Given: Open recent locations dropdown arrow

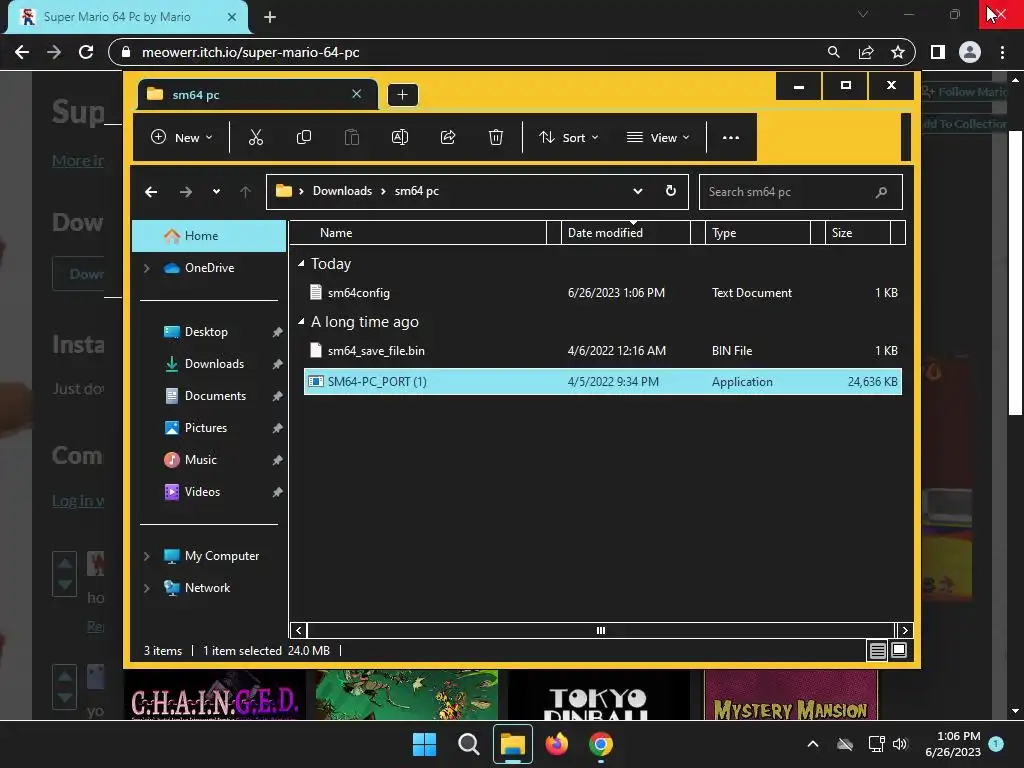Looking at the screenshot, I should pyautogui.click(x=216, y=191).
